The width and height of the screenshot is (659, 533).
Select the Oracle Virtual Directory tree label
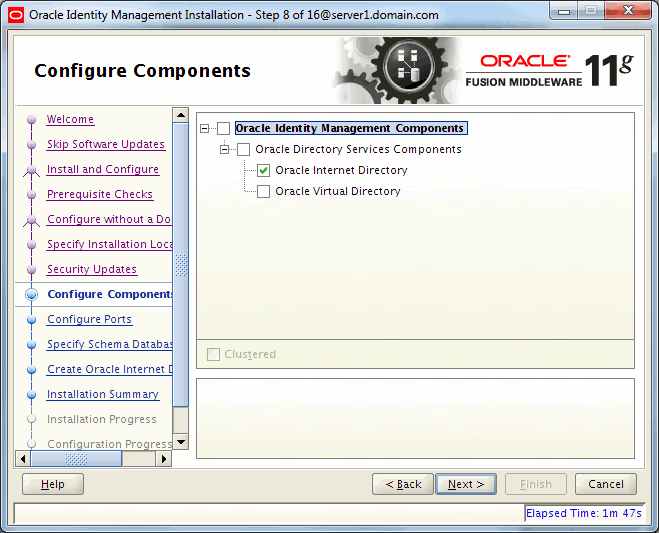(338, 191)
